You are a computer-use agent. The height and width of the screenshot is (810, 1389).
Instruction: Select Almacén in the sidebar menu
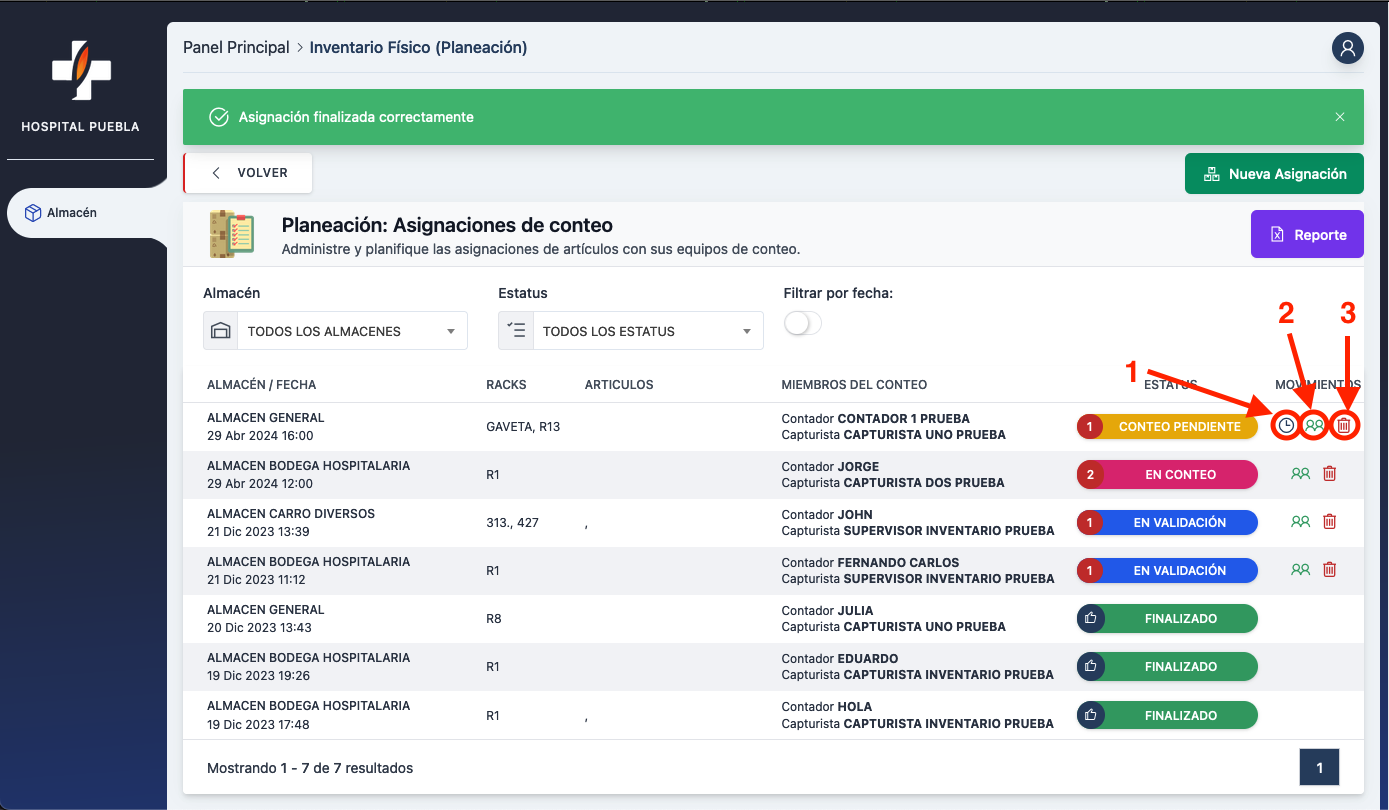coord(72,213)
